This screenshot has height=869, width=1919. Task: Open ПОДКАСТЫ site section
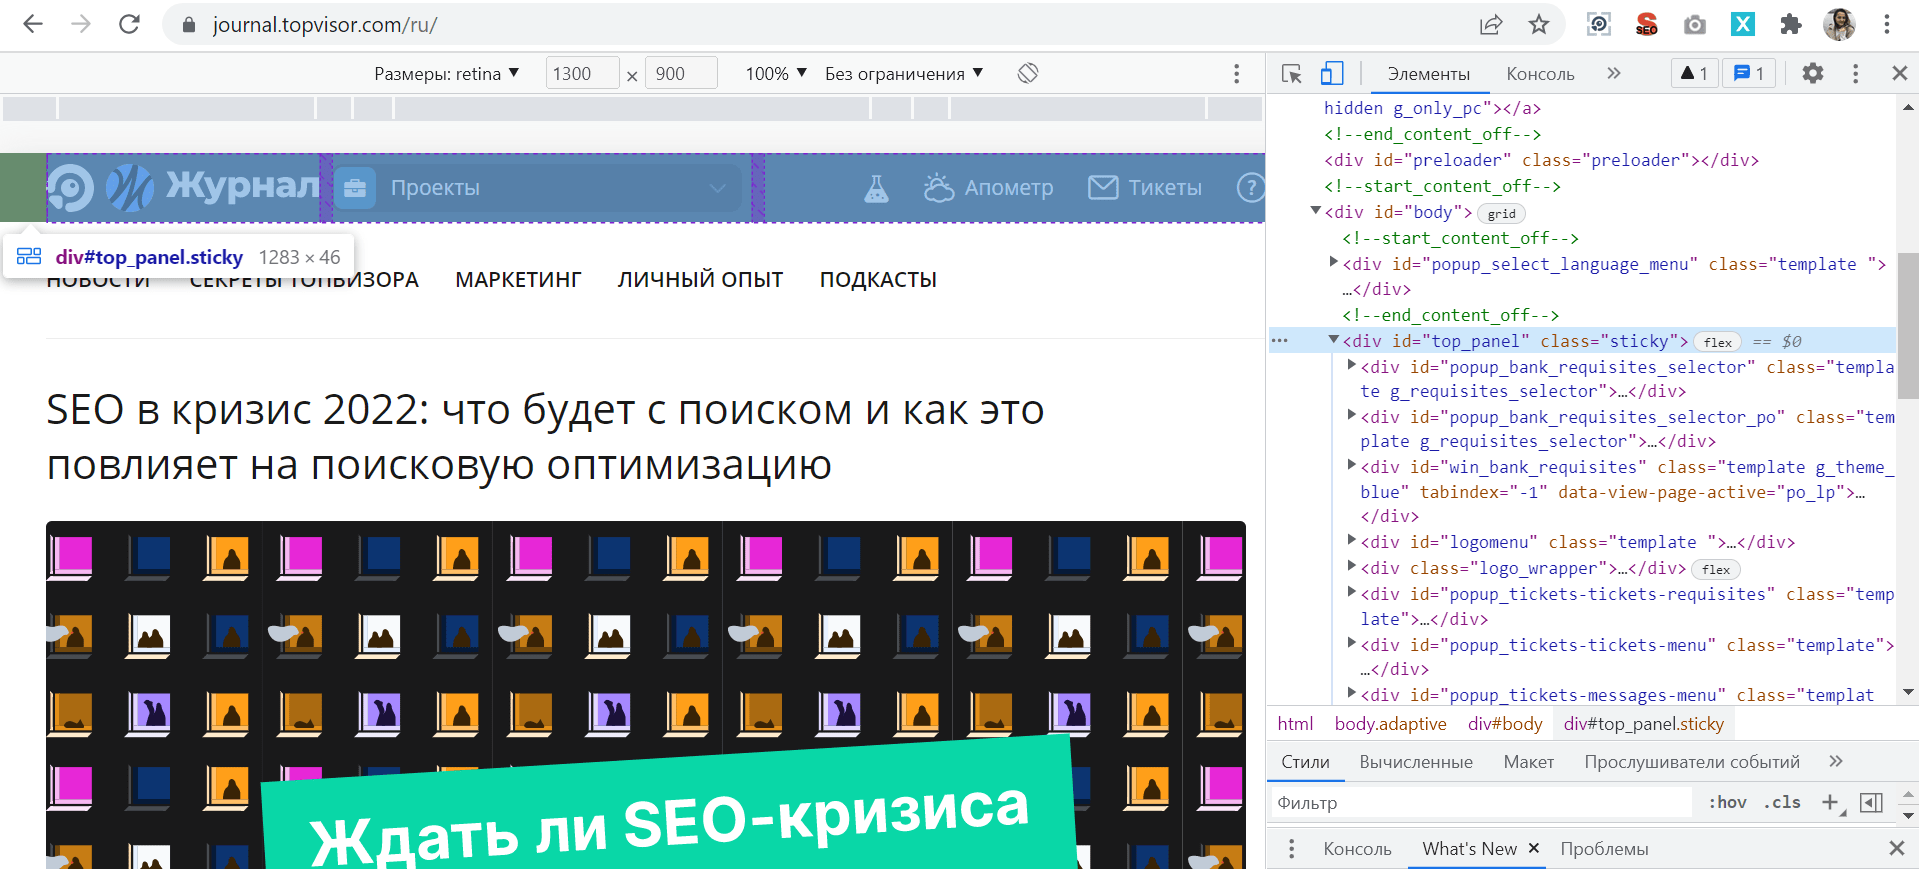click(878, 280)
